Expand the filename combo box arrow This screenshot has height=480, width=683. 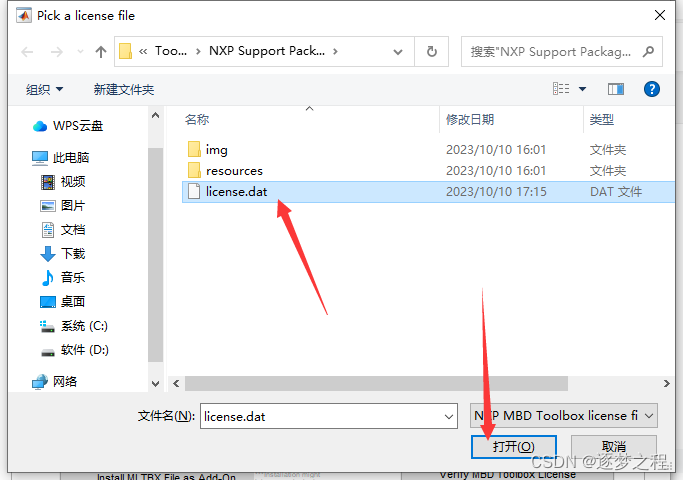pos(449,416)
